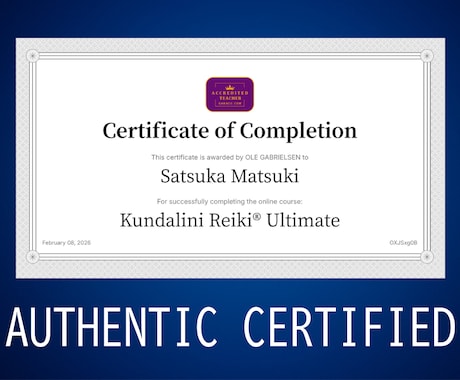Viewport: 460px width, 380px height.
Task: Click the 'awarded by OLE GABRIELSEN' line
Action: coord(230,157)
